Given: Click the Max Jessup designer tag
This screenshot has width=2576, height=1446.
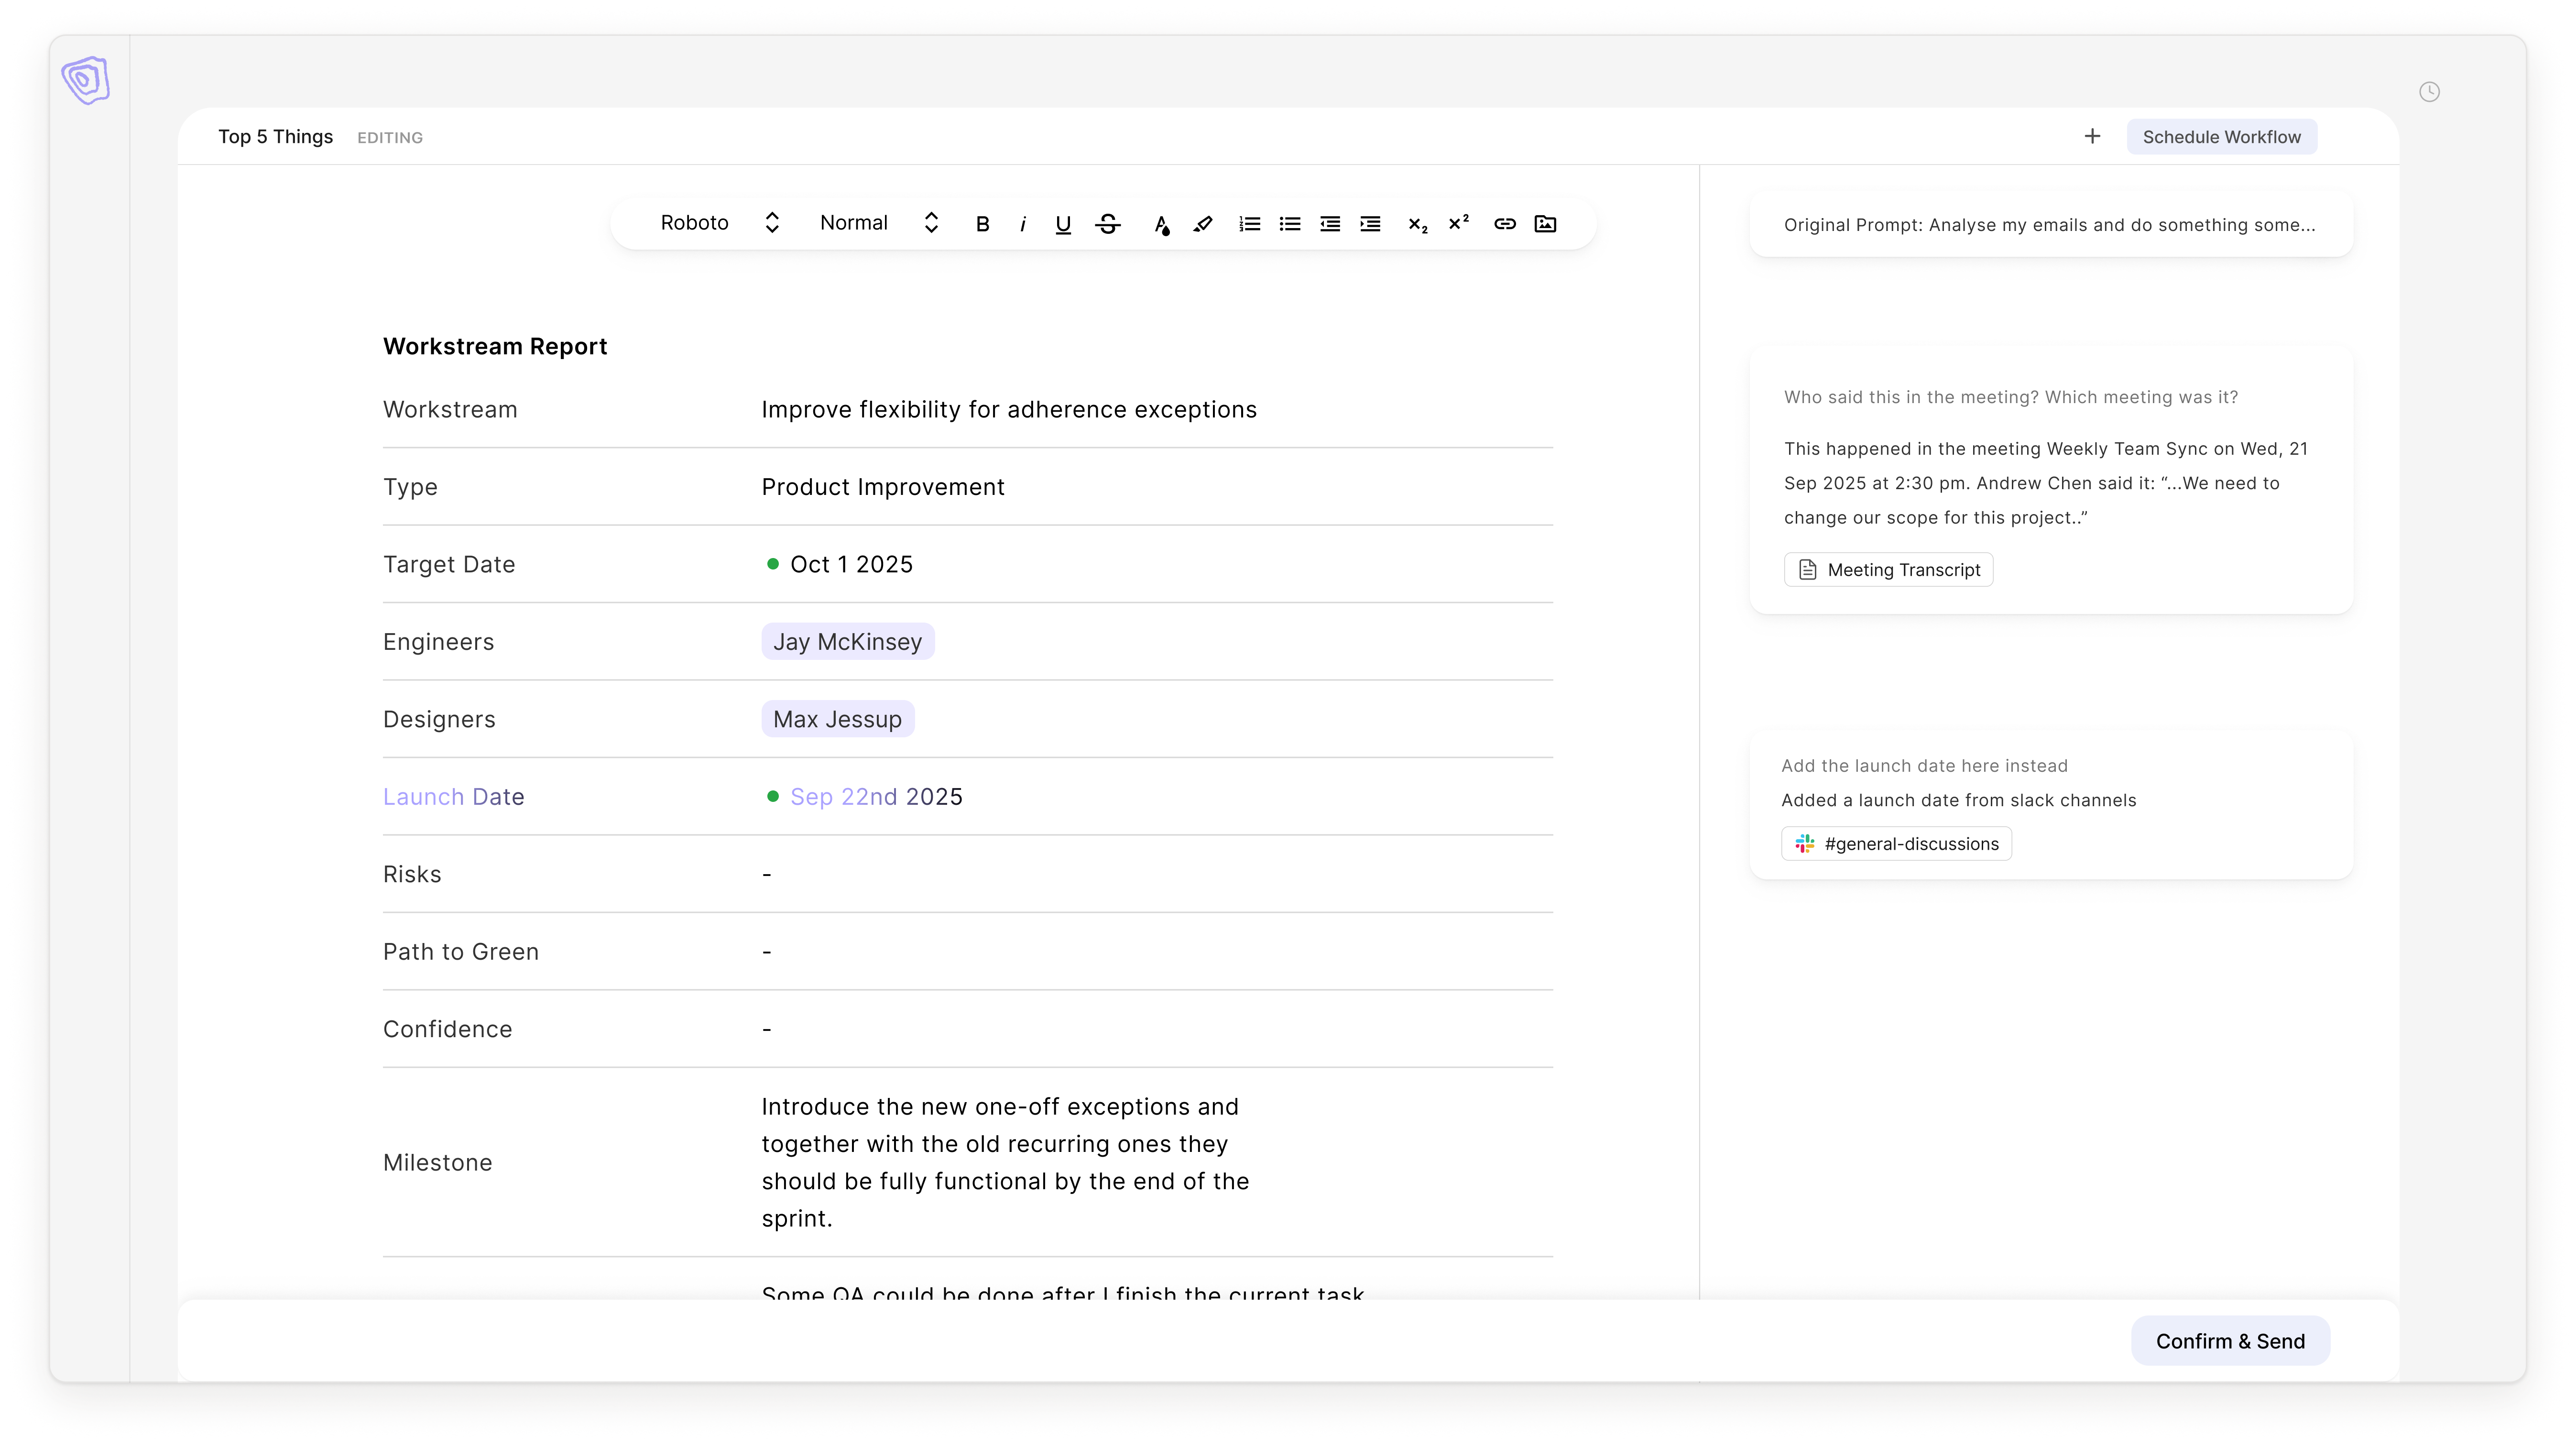Looking at the screenshot, I should point(837,719).
